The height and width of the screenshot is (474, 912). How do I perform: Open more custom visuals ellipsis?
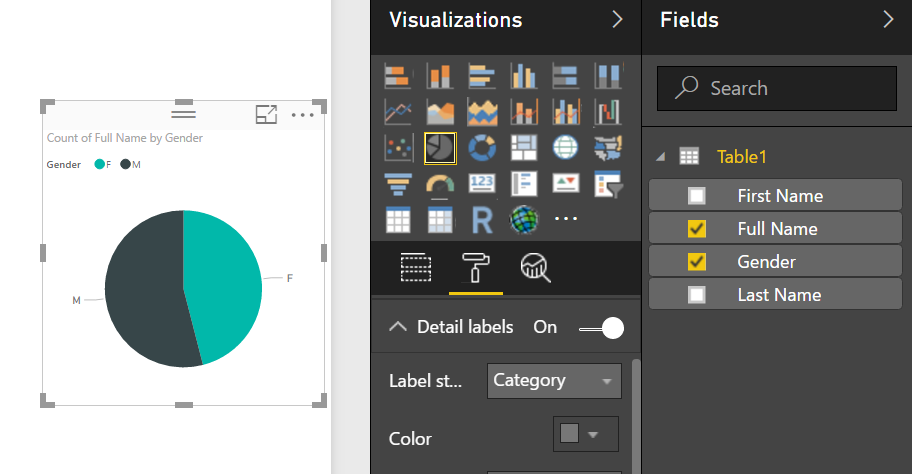click(565, 219)
